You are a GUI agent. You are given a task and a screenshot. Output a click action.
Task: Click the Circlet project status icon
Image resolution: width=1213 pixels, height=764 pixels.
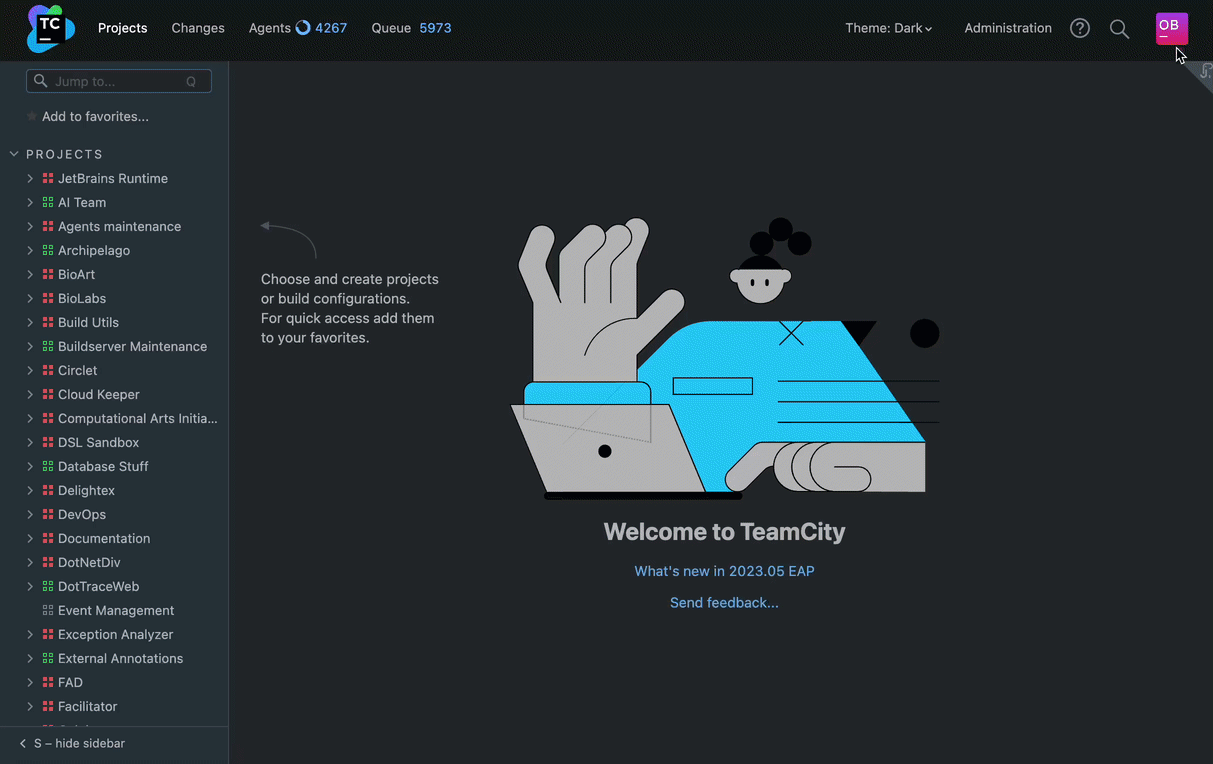pos(48,371)
